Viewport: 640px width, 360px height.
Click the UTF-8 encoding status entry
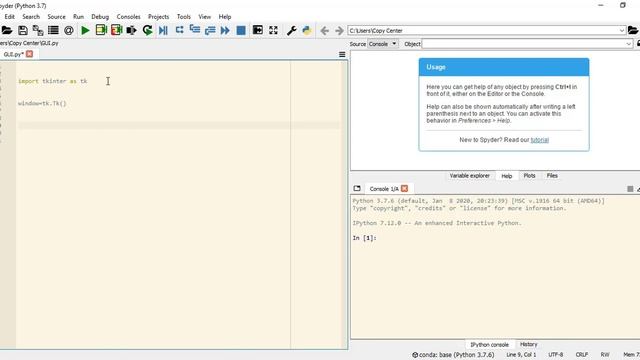[x=556, y=355]
